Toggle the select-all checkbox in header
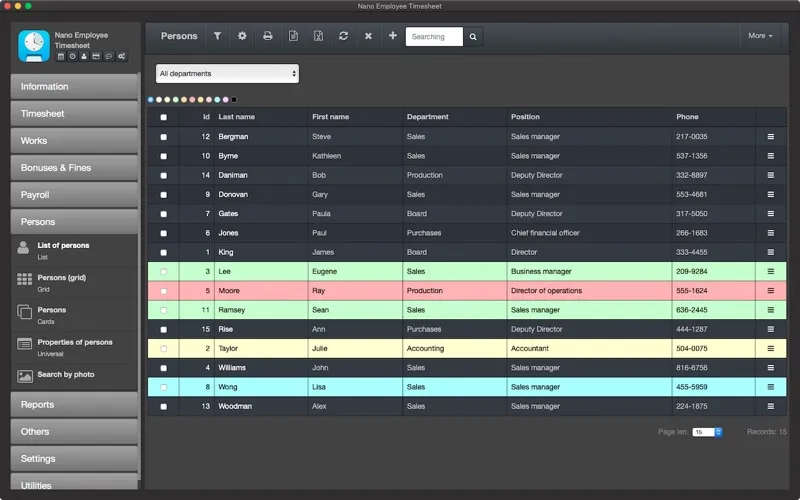The height and width of the screenshot is (500, 800). click(163, 117)
